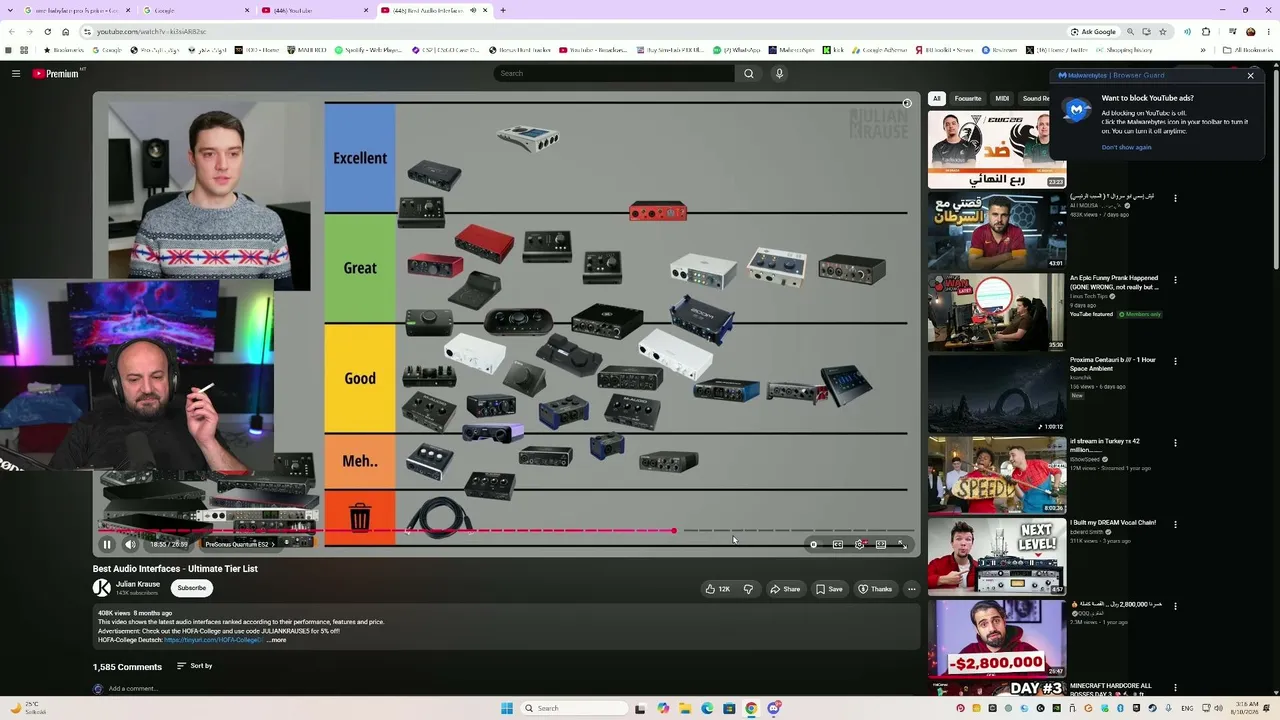Open the Shopping history bookmark

(1124, 50)
